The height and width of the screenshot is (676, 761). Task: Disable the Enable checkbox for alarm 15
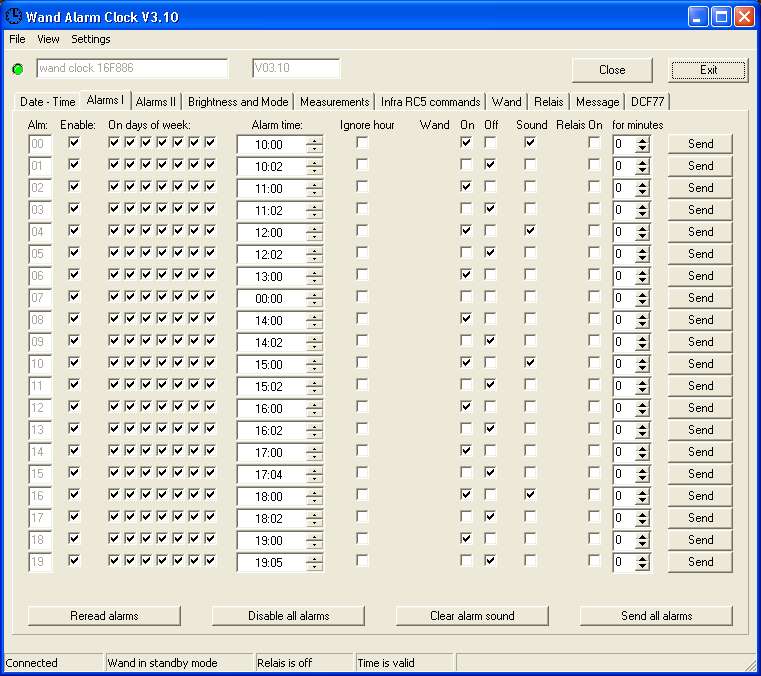pyautogui.click(x=74, y=472)
